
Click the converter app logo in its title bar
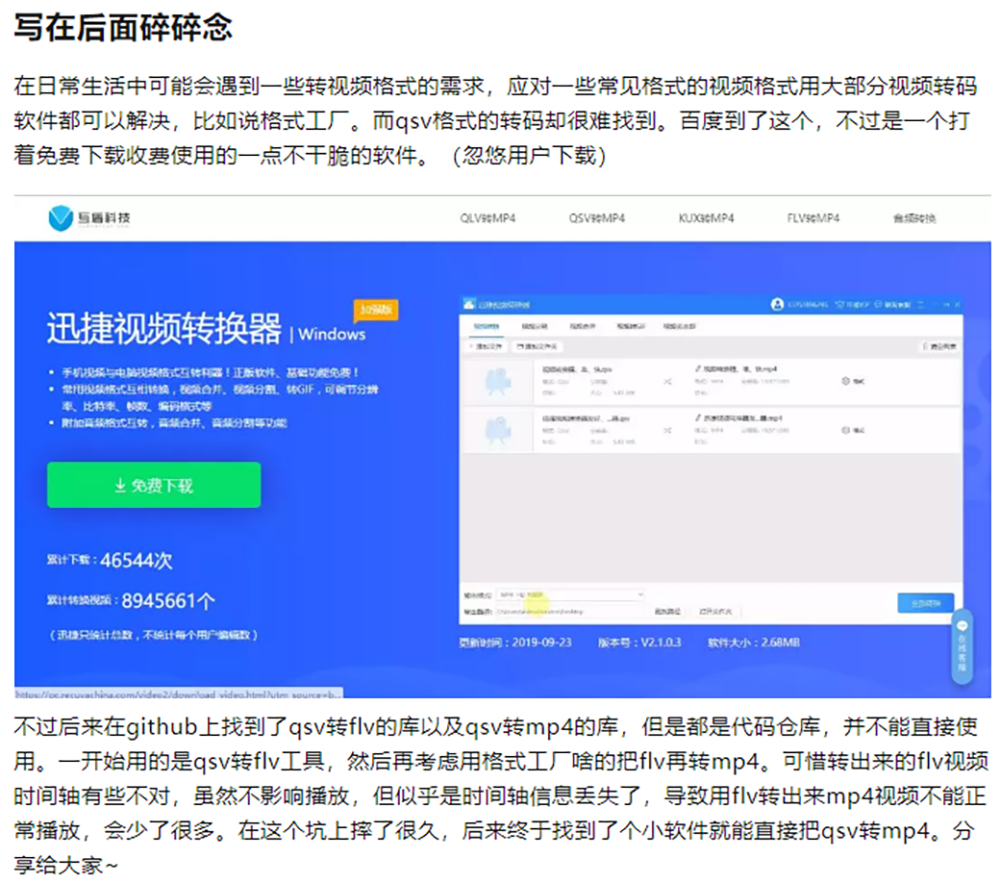tap(469, 304)
